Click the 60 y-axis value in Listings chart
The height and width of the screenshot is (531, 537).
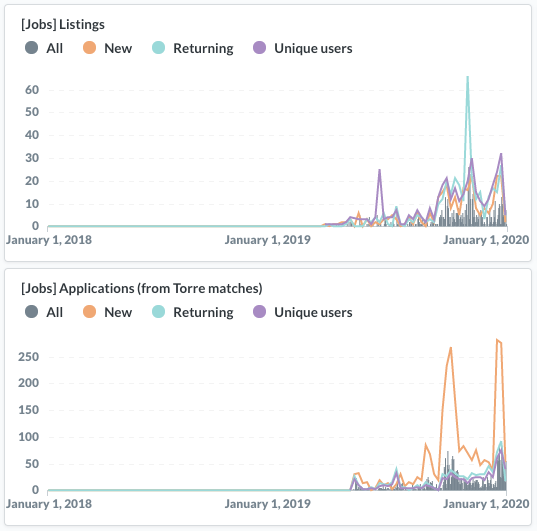[x=32, y=90]
